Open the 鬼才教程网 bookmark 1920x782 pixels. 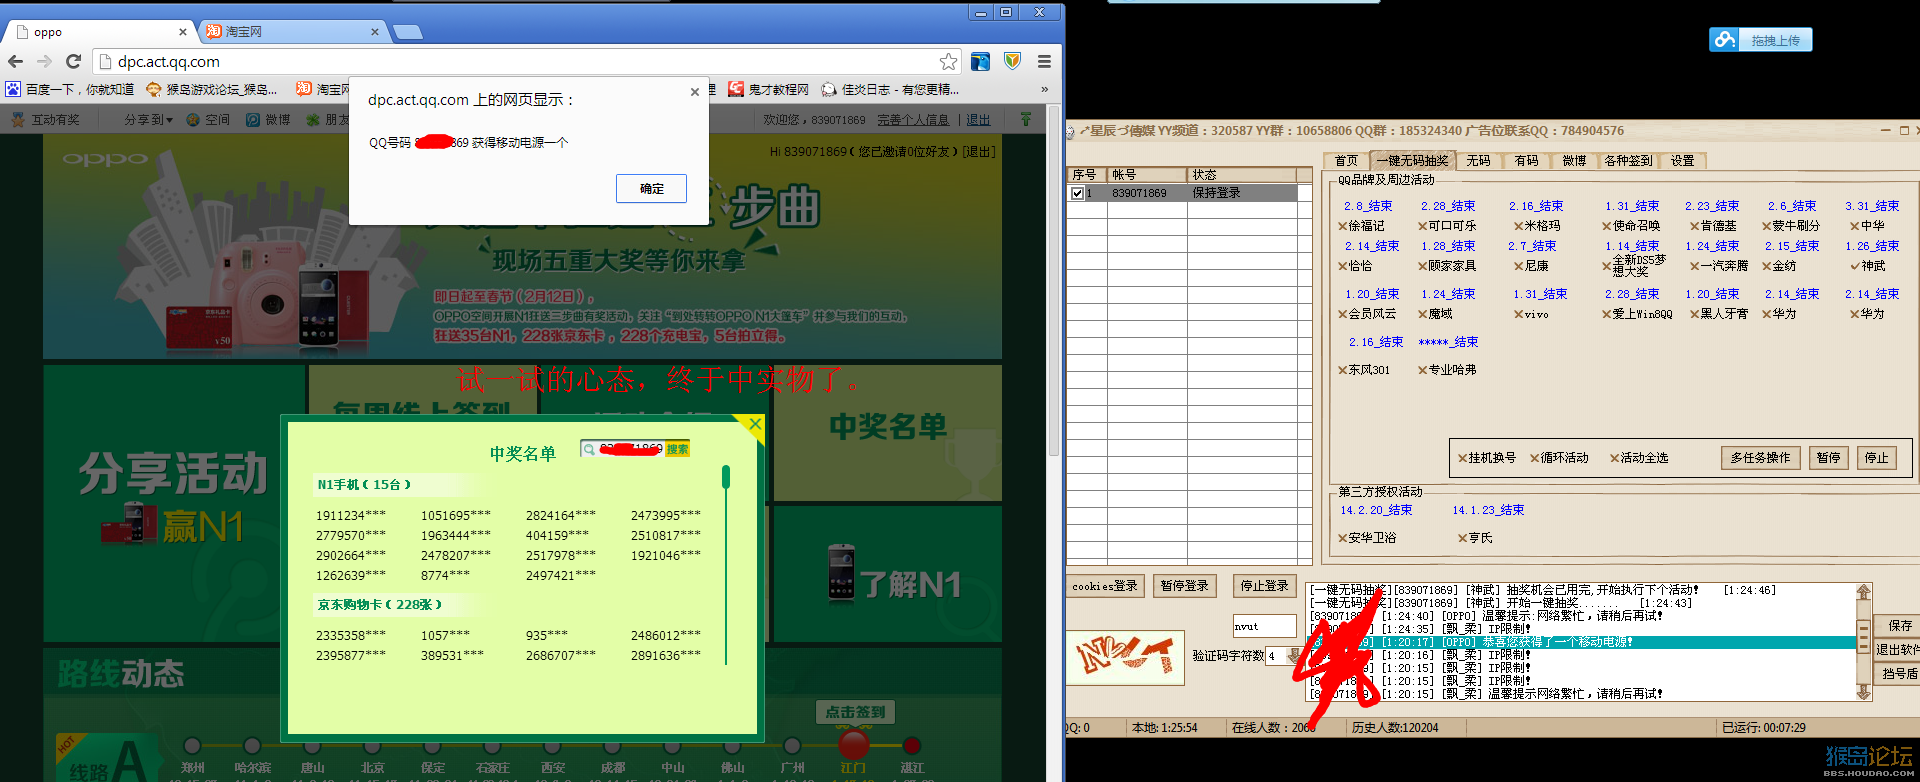769,90
